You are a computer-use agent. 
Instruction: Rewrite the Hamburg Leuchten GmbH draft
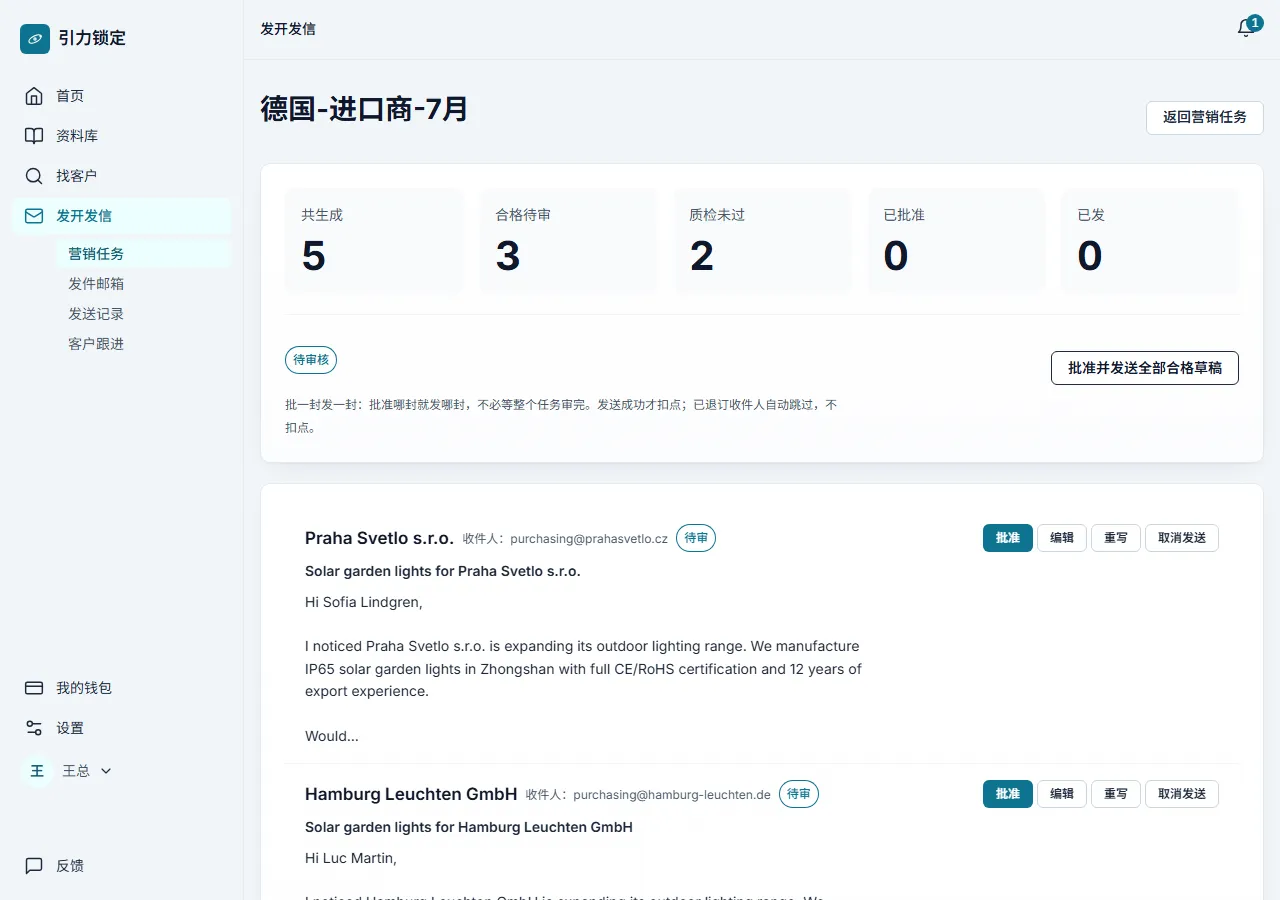[1116, 794]
